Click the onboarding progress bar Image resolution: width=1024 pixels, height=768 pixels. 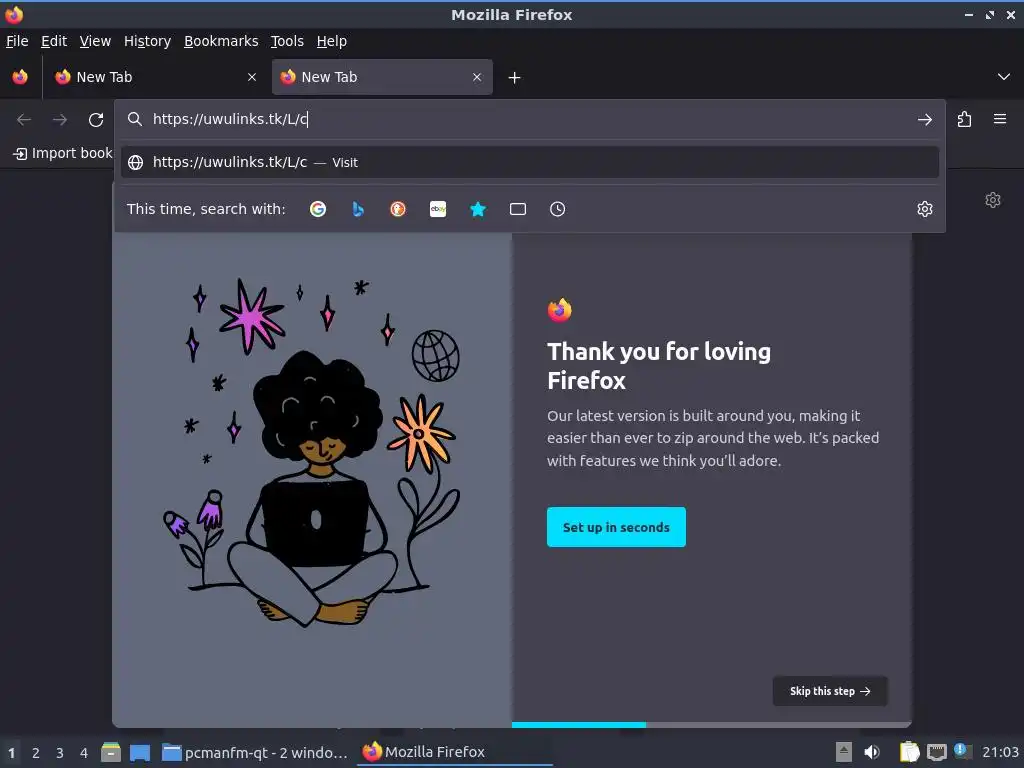click(712, 725)
